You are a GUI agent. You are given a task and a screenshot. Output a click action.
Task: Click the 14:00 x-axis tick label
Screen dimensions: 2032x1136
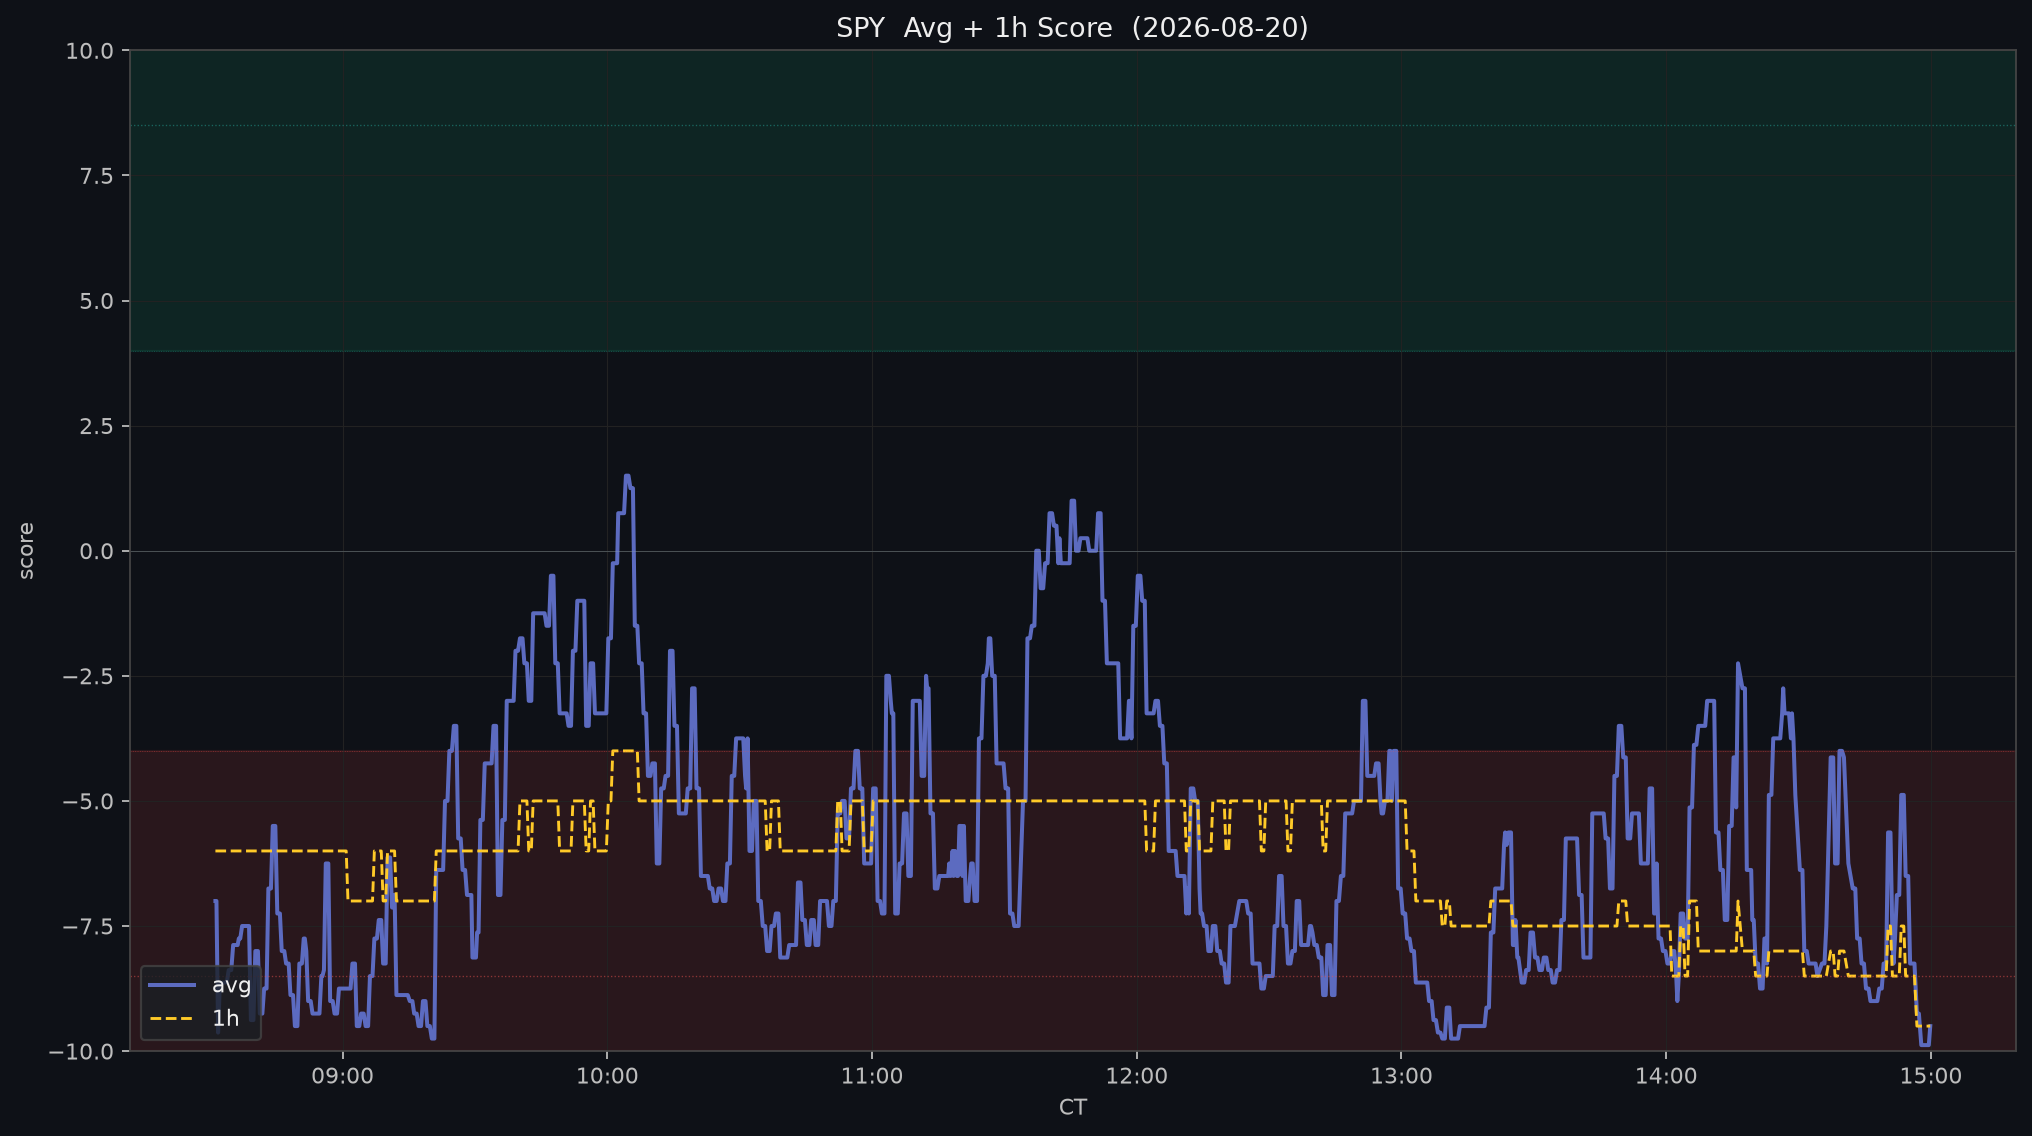coord(1666,1076)
